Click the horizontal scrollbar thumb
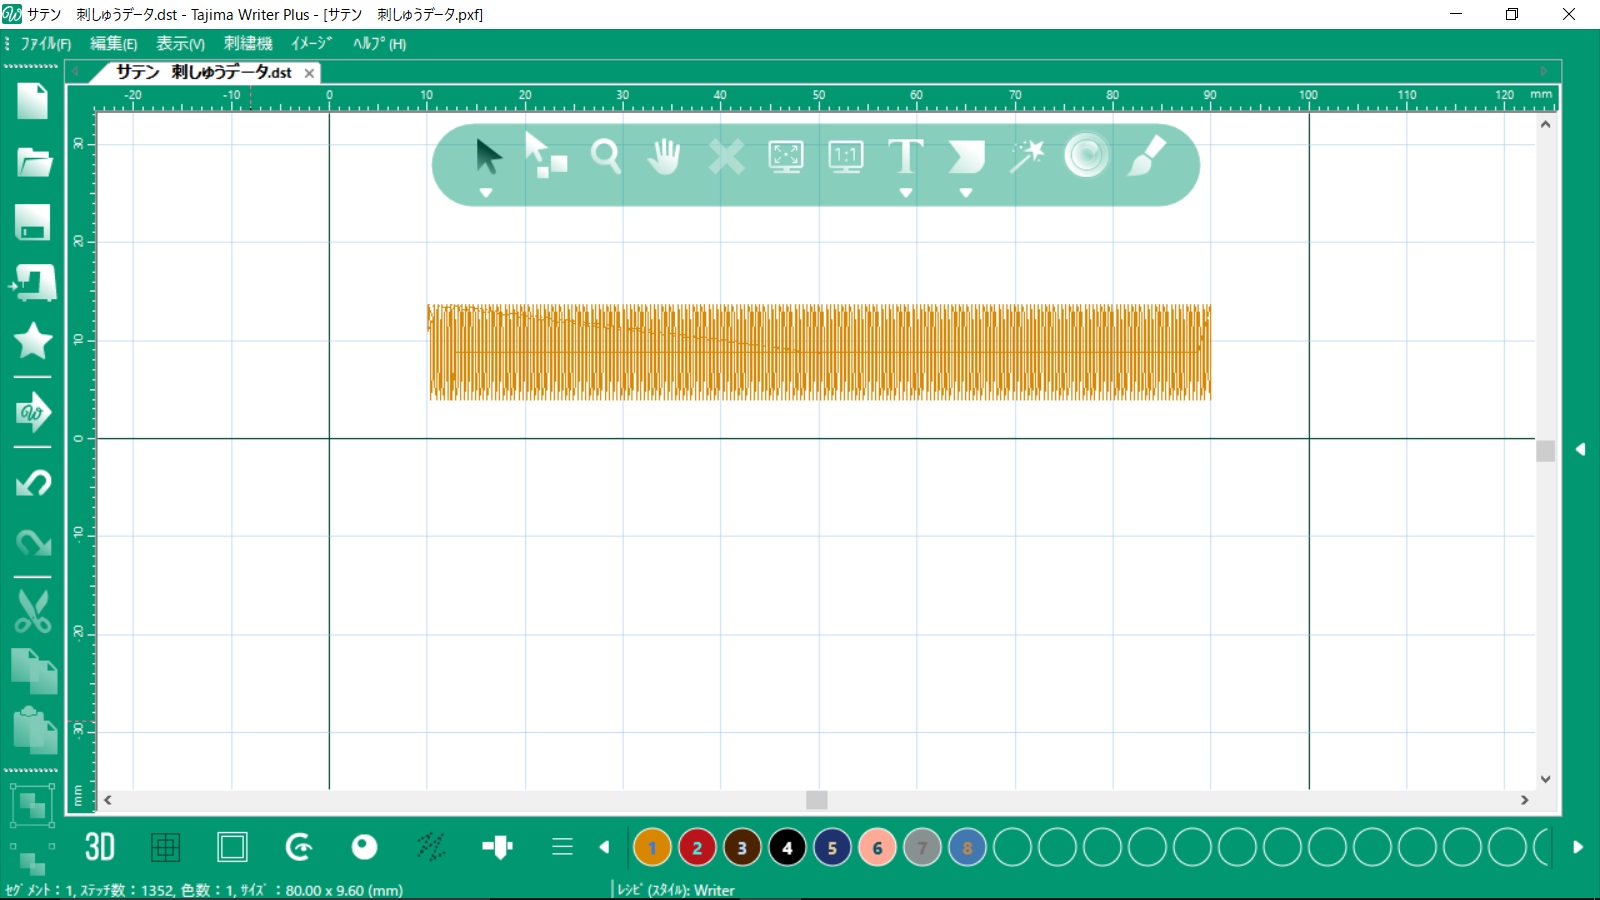 [817, 800]
